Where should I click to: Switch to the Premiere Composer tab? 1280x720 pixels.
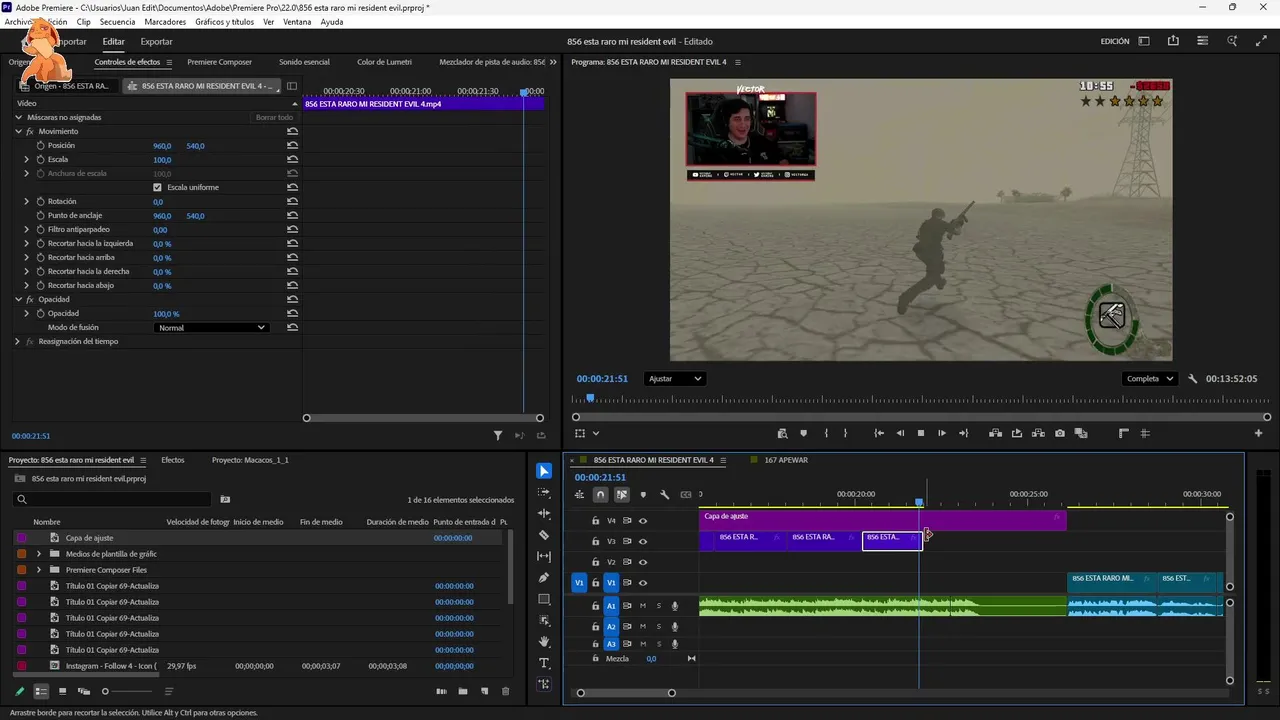(x=219, y=62)
